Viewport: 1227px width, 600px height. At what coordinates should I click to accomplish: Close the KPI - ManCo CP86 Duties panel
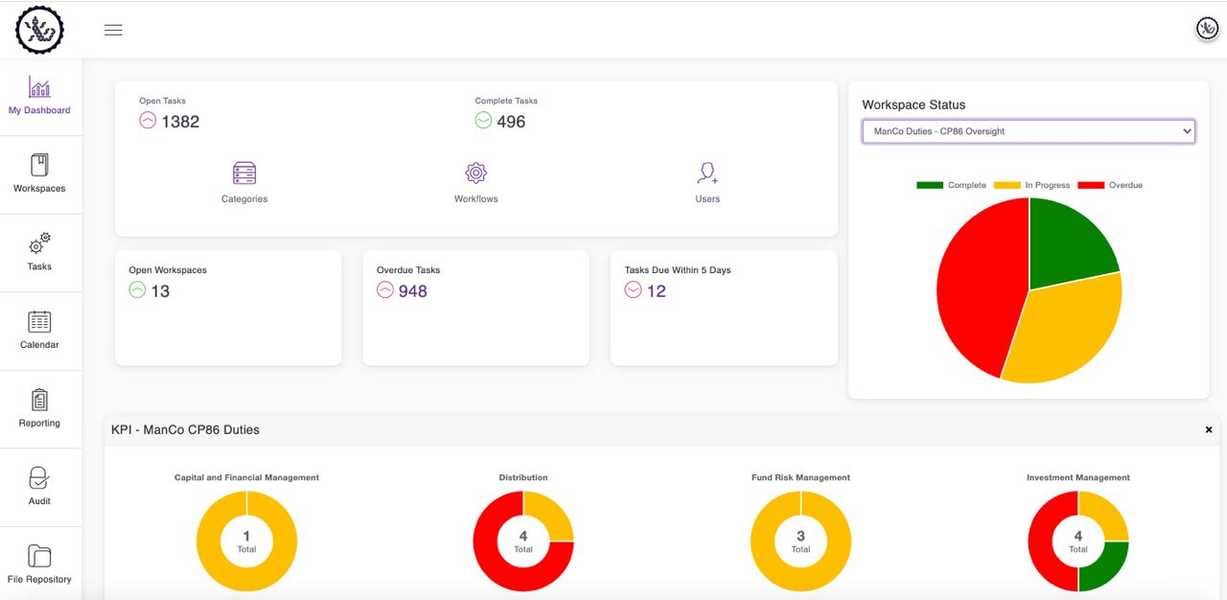click(1208, 429)
